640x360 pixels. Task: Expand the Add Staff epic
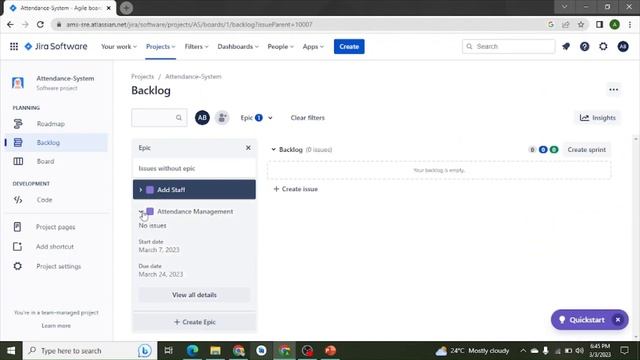[x=141, y=190]
